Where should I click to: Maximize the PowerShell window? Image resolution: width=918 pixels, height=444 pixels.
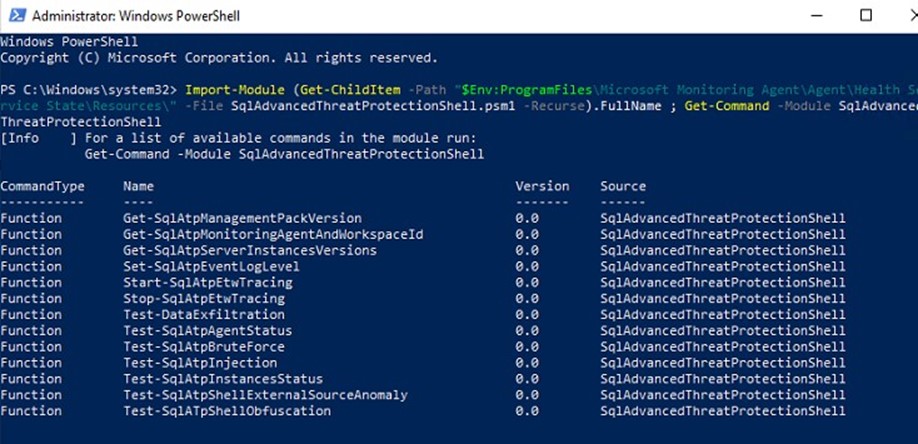coord(866,15)
